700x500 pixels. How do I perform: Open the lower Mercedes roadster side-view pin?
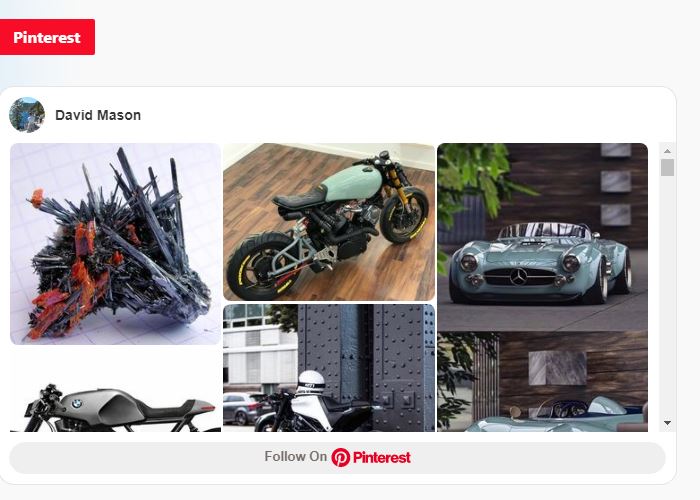542,382
